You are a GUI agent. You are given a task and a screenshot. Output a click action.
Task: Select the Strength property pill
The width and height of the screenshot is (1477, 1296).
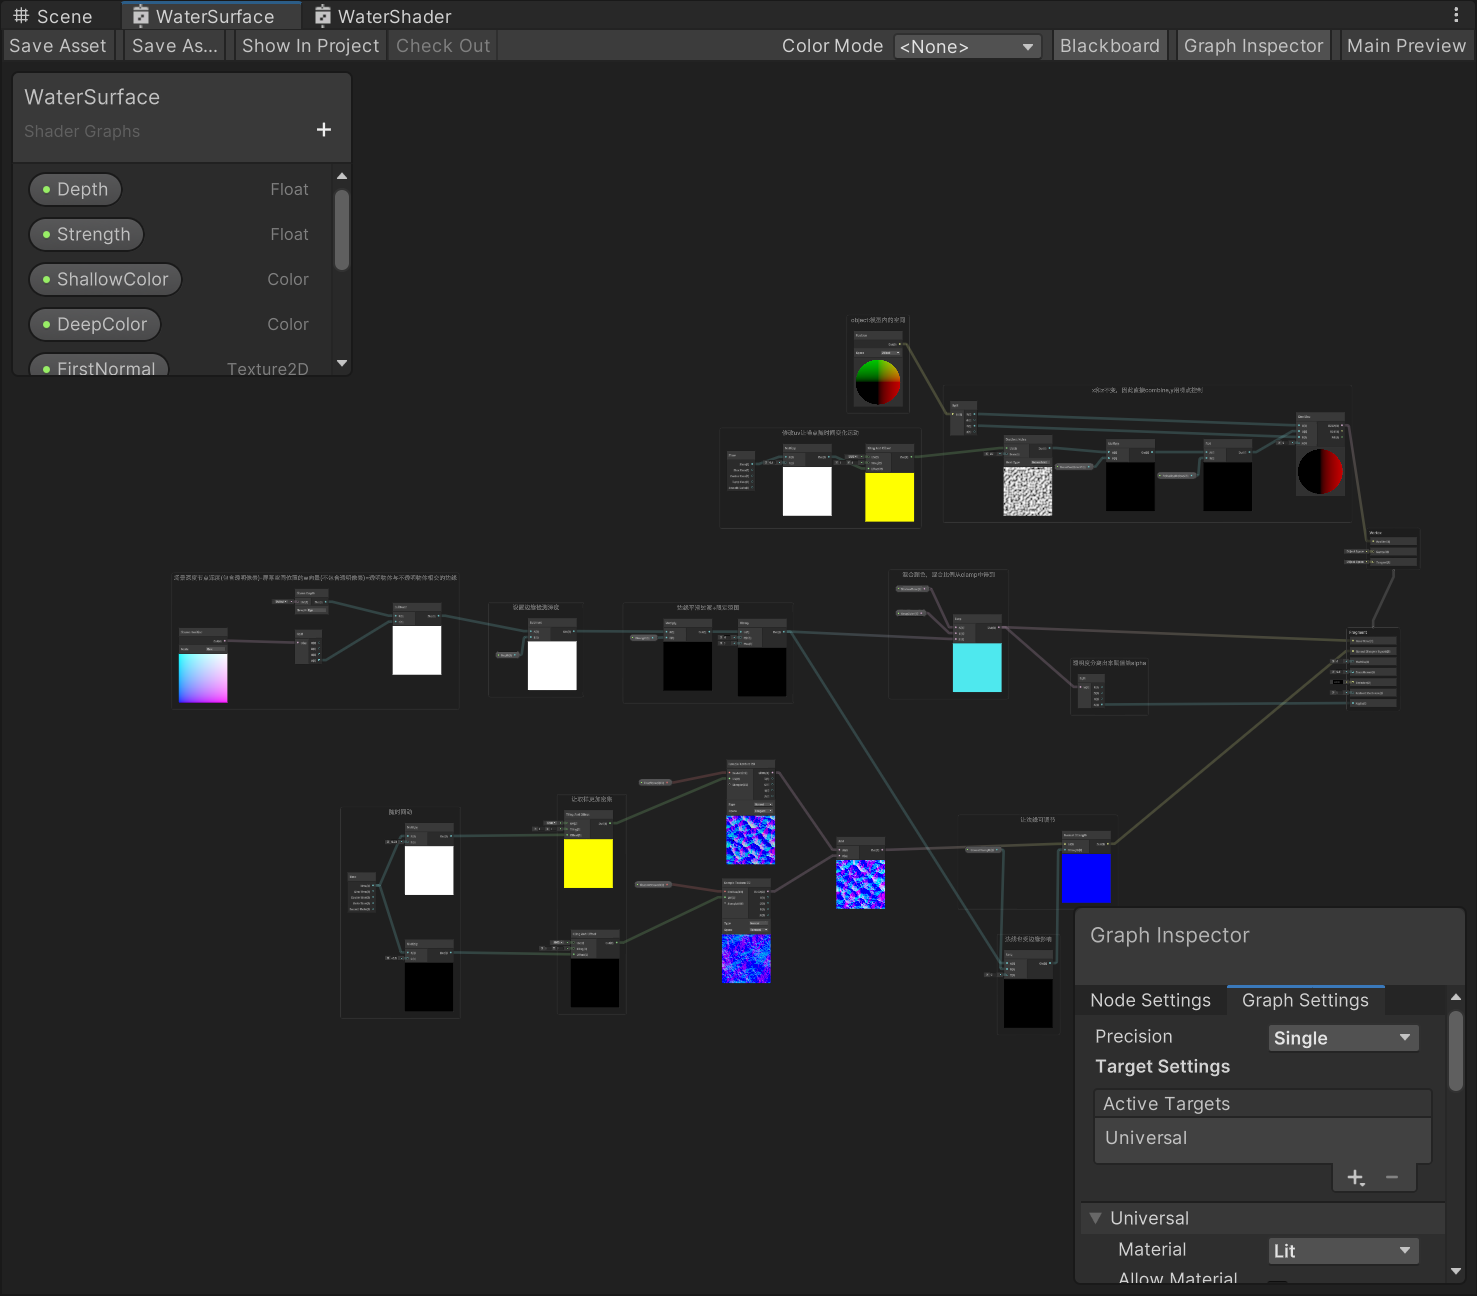[x=86, y=234]
